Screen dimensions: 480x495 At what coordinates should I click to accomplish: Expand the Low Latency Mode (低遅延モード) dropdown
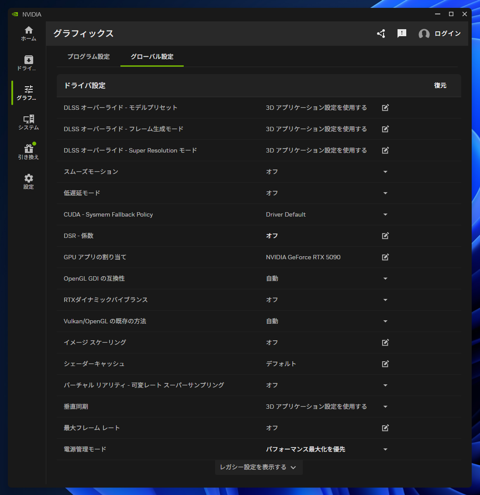click(385, 193)
